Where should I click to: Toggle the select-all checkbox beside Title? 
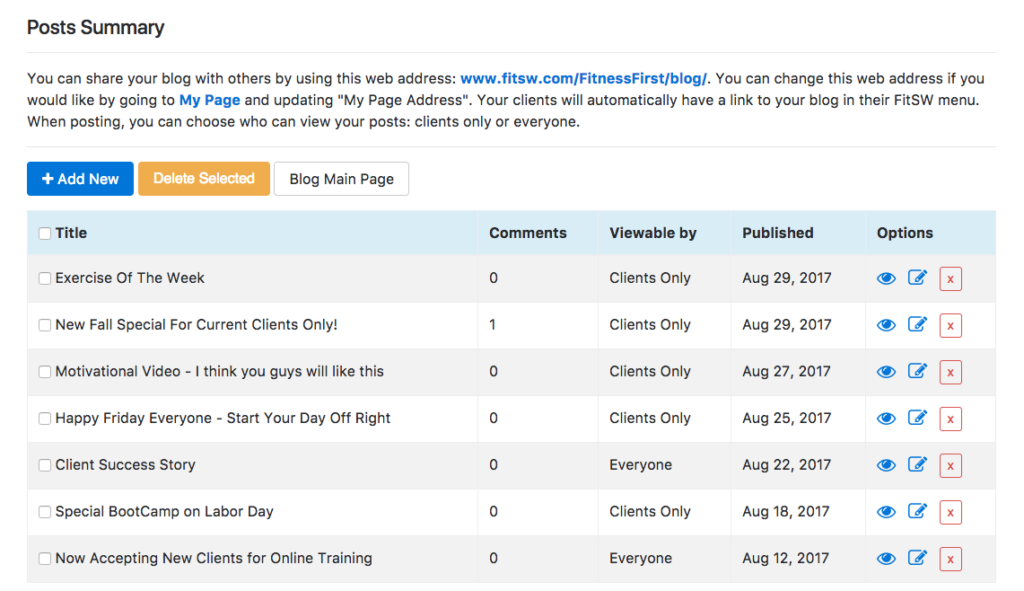(x=44, y=234)
